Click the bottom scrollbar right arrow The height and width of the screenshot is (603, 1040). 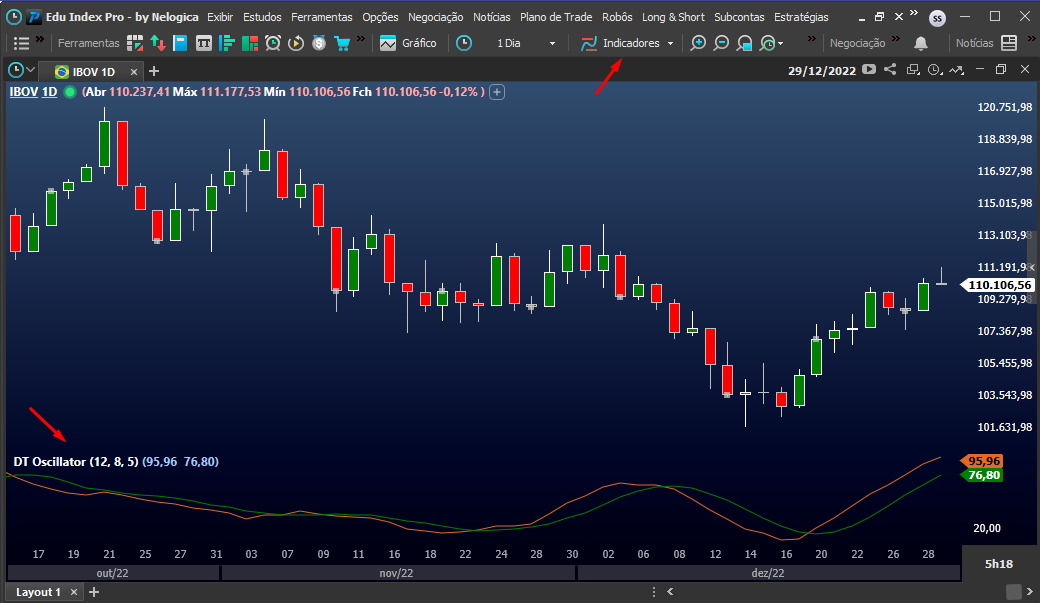(1030, 591)
